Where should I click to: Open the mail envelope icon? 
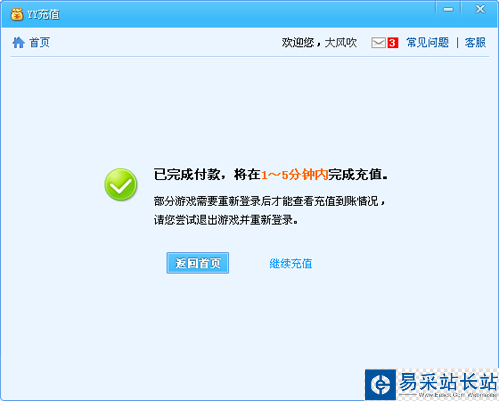[378, 43]
